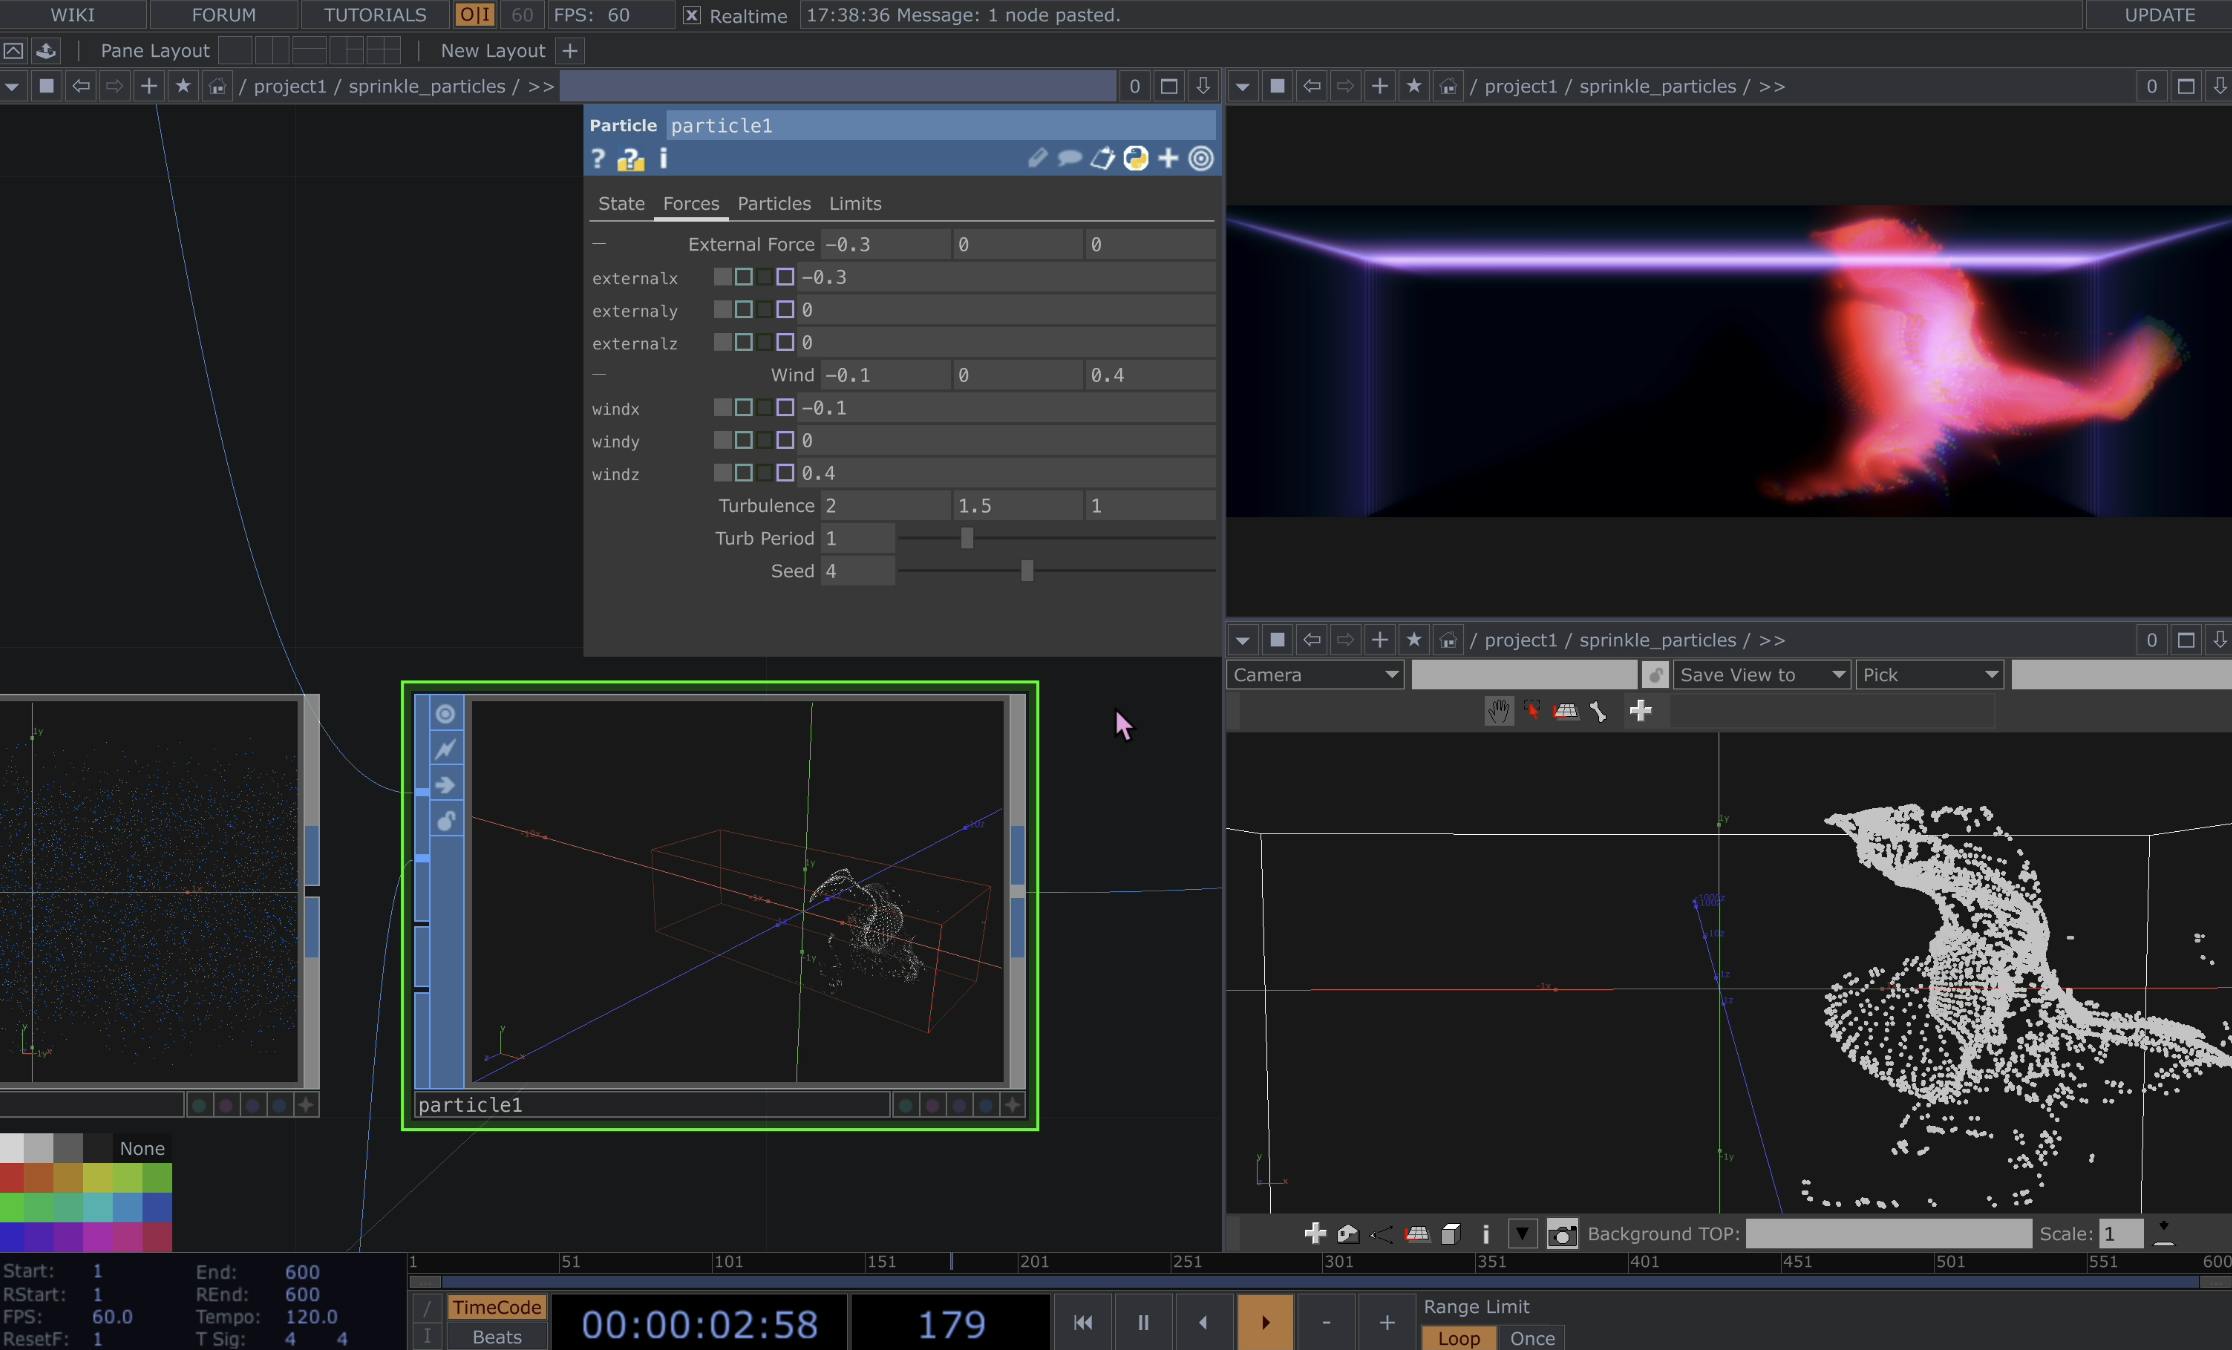Toggle the Realtime checkbox
The image size is (2232, 1350).
(x=691, y=16)
